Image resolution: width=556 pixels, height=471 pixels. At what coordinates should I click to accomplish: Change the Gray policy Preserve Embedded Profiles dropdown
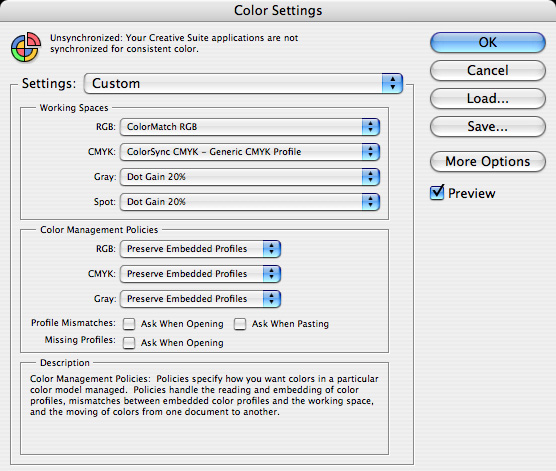pos(200,299)
